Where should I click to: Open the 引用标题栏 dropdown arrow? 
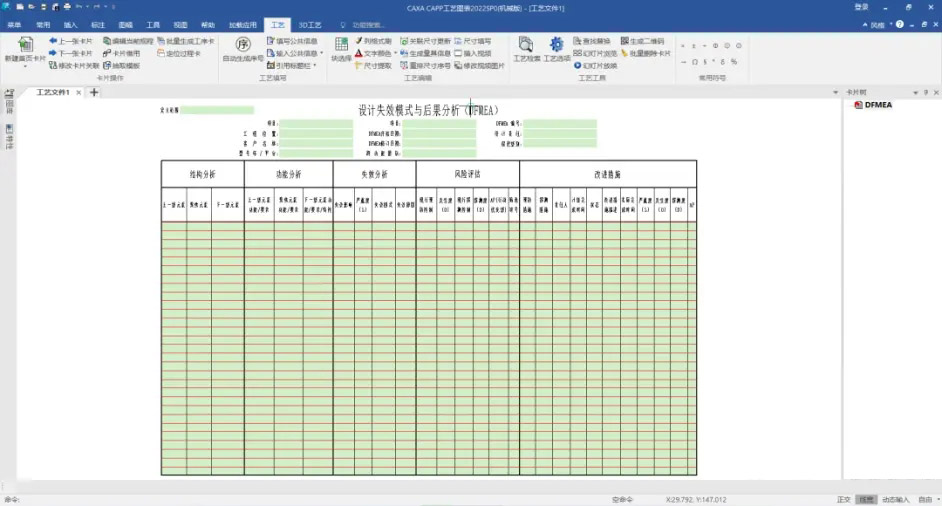314,65
